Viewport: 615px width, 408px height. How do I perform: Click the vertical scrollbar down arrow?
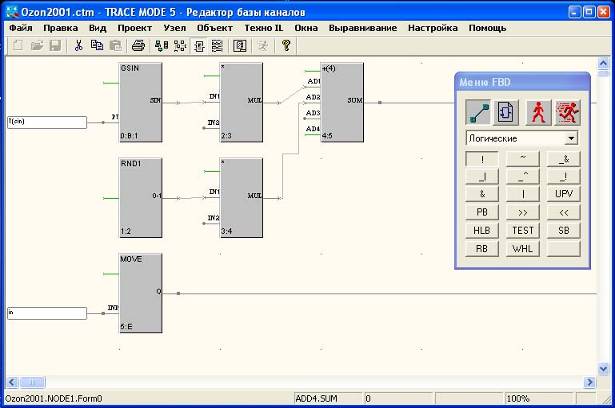(x=603, y=369)
